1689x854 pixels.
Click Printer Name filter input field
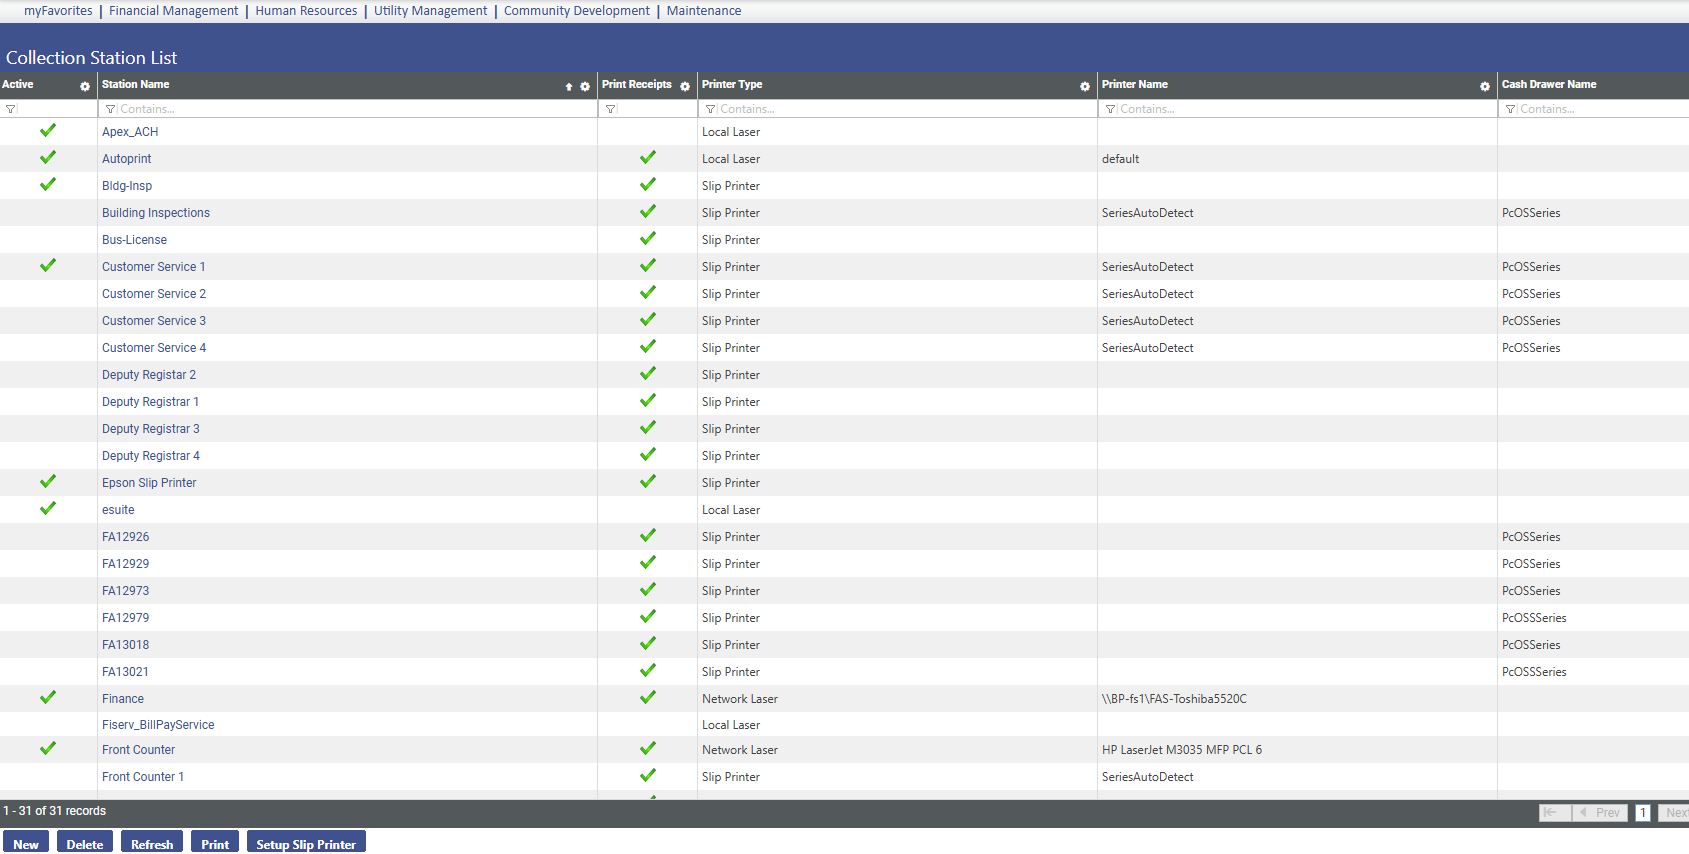1305,109
